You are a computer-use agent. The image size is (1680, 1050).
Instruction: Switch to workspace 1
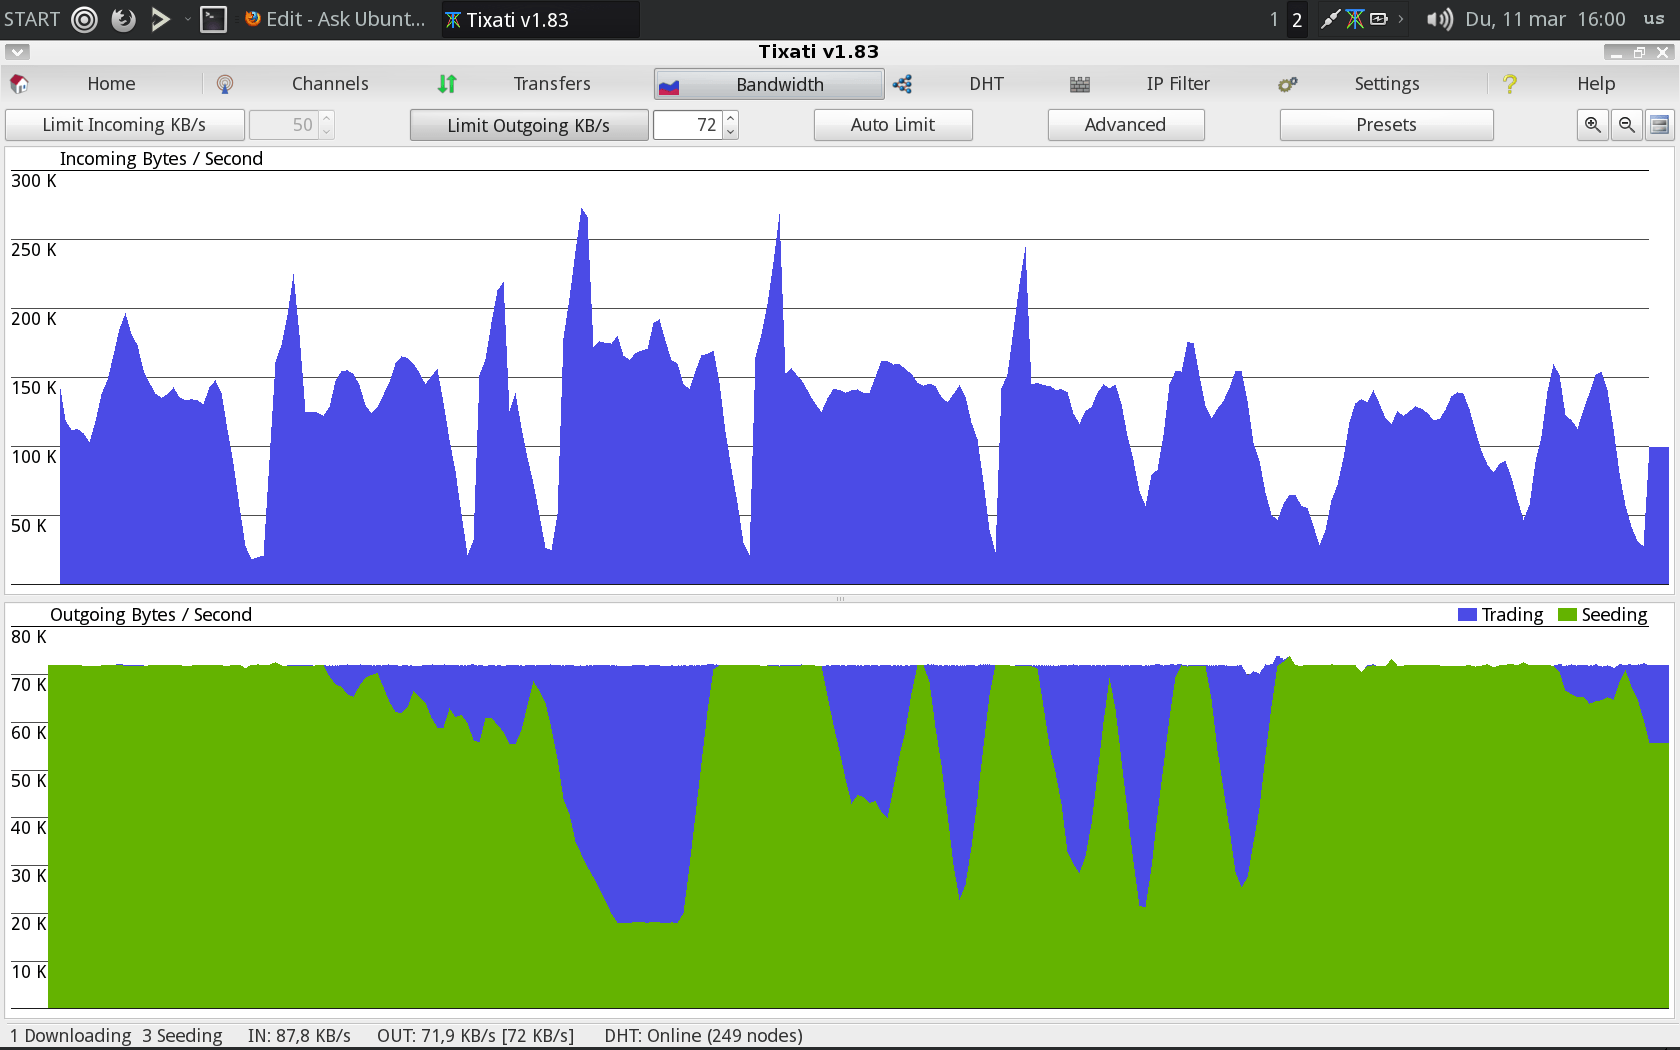click(x=1274, y=19)
